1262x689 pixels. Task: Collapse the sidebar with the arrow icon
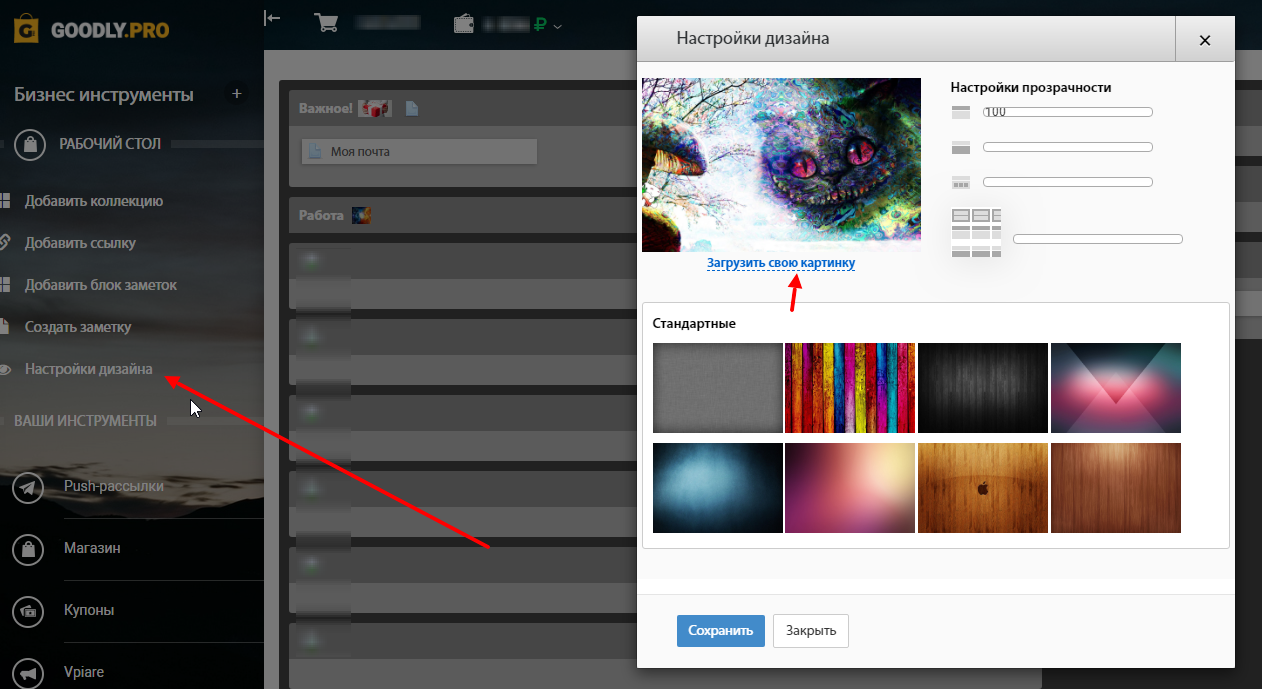coord(272,17)
